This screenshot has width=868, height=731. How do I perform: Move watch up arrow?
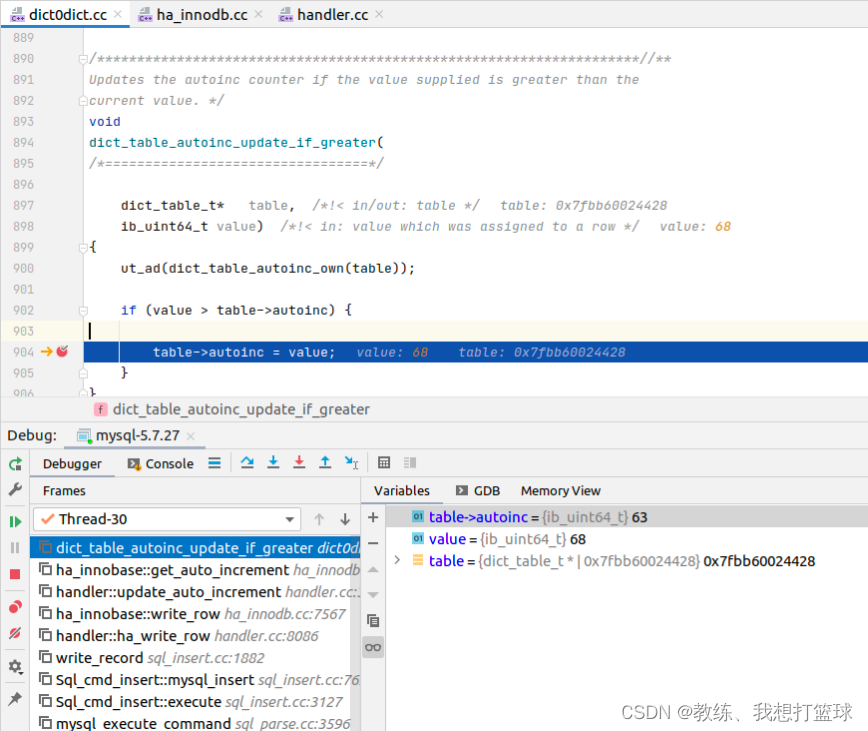click(x=373, y=569)
